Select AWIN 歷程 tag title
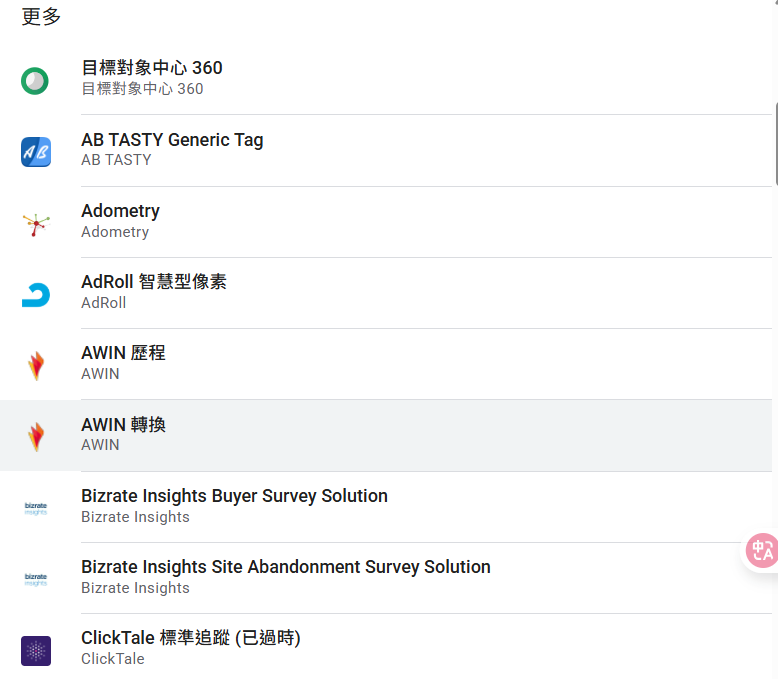Screen dimensions: 778x679 point(123,353)
